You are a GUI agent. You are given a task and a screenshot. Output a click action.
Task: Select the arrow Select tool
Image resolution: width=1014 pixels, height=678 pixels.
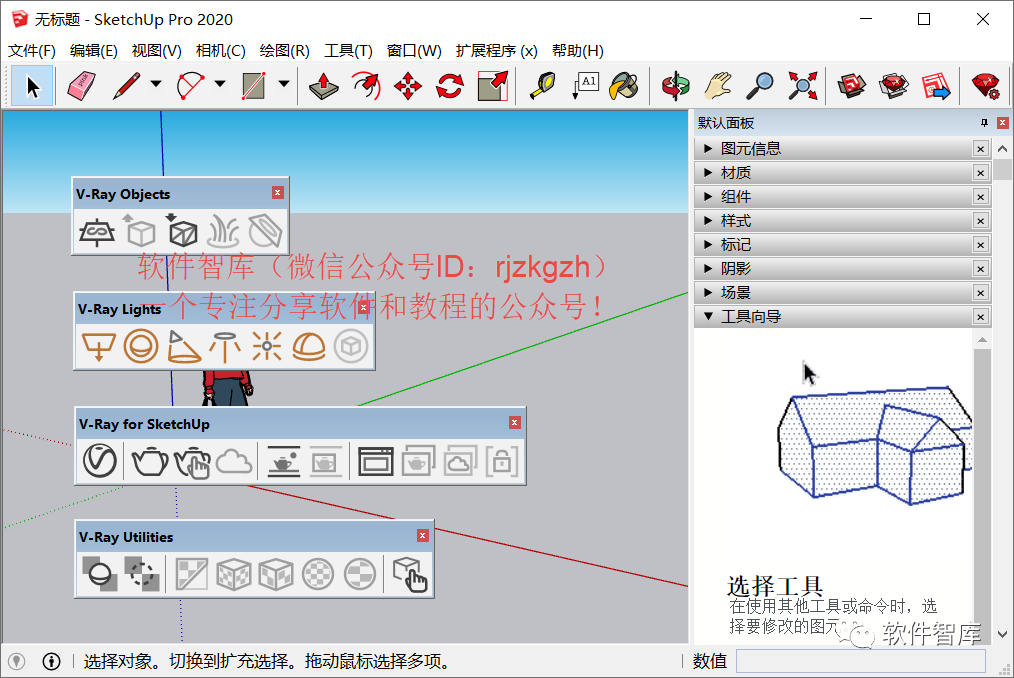point(32,85)
